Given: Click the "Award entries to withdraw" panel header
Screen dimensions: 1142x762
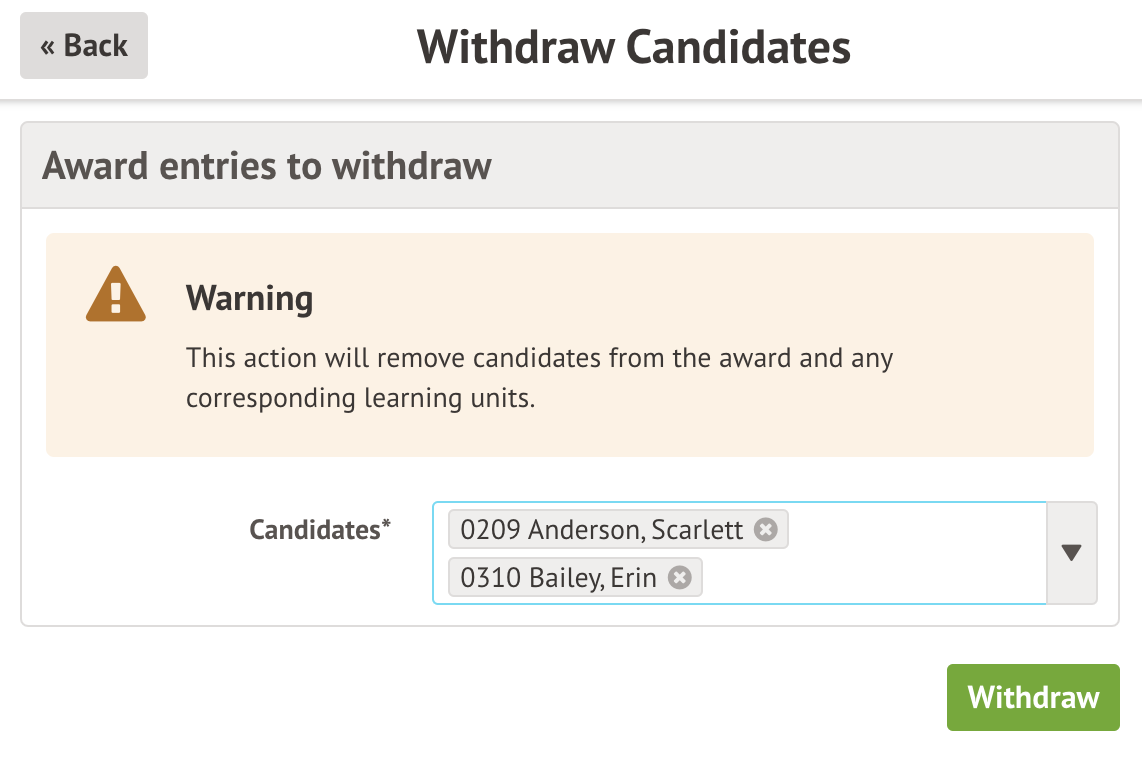Looking at the screenshot, I should click(267, 166).
